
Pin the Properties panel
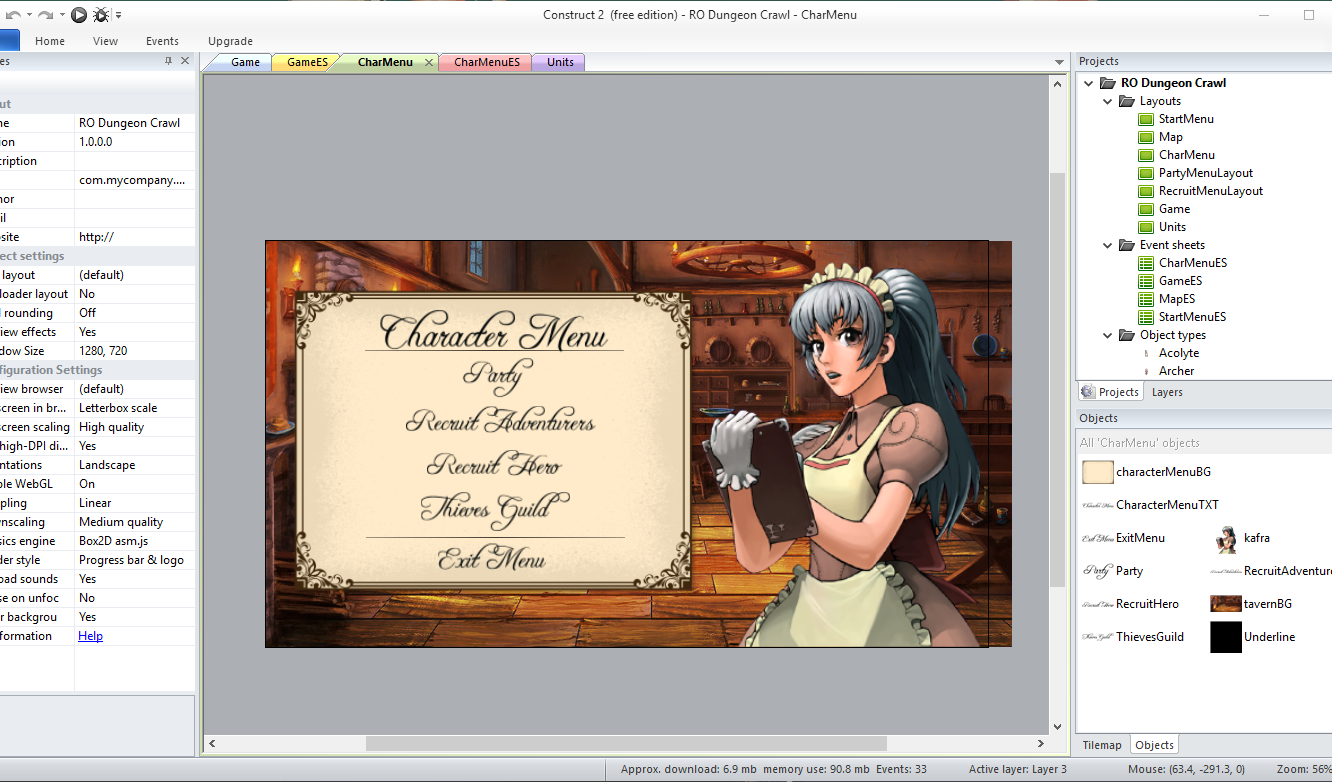[x=168, y=61]
